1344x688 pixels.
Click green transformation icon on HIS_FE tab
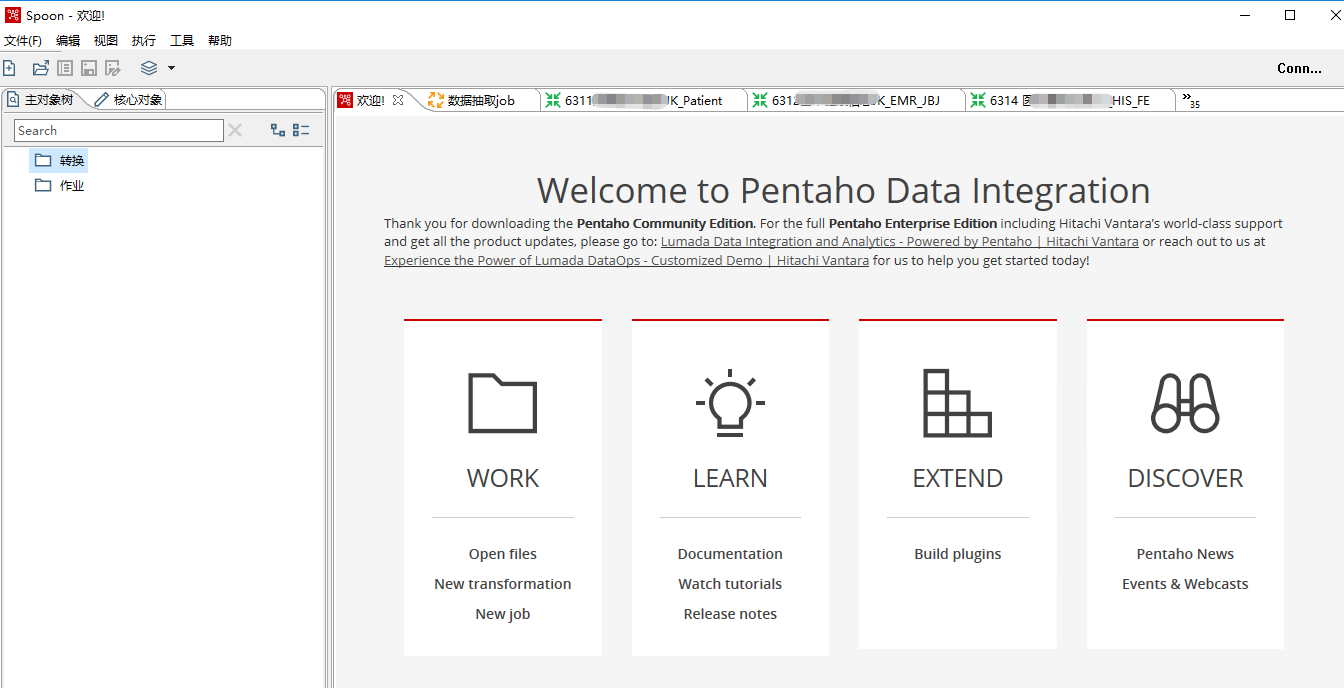[x=977, y=100]
